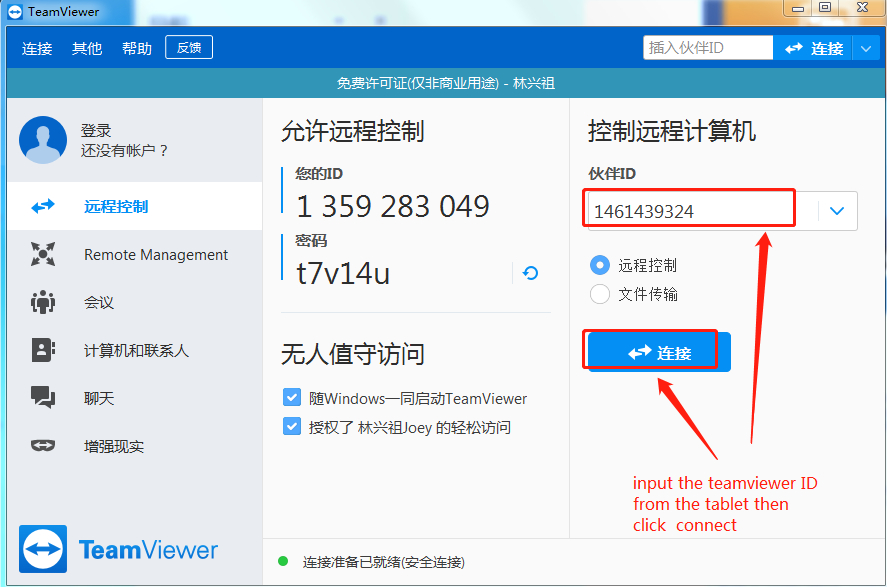The image size is (887, 587).
Task: Select the 文件传输 radio button
Action: [x=600, y=294]
